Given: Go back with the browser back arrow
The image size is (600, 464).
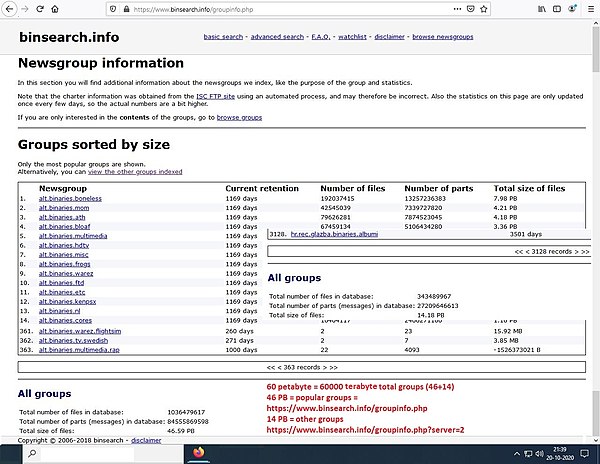Looking at the screenshot, I should click(x=10, y=9).
